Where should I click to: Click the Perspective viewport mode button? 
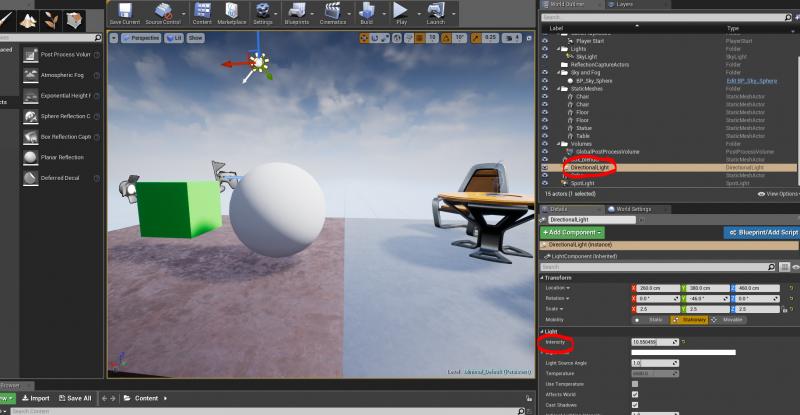pyautogui.click(x=141, y=38)
